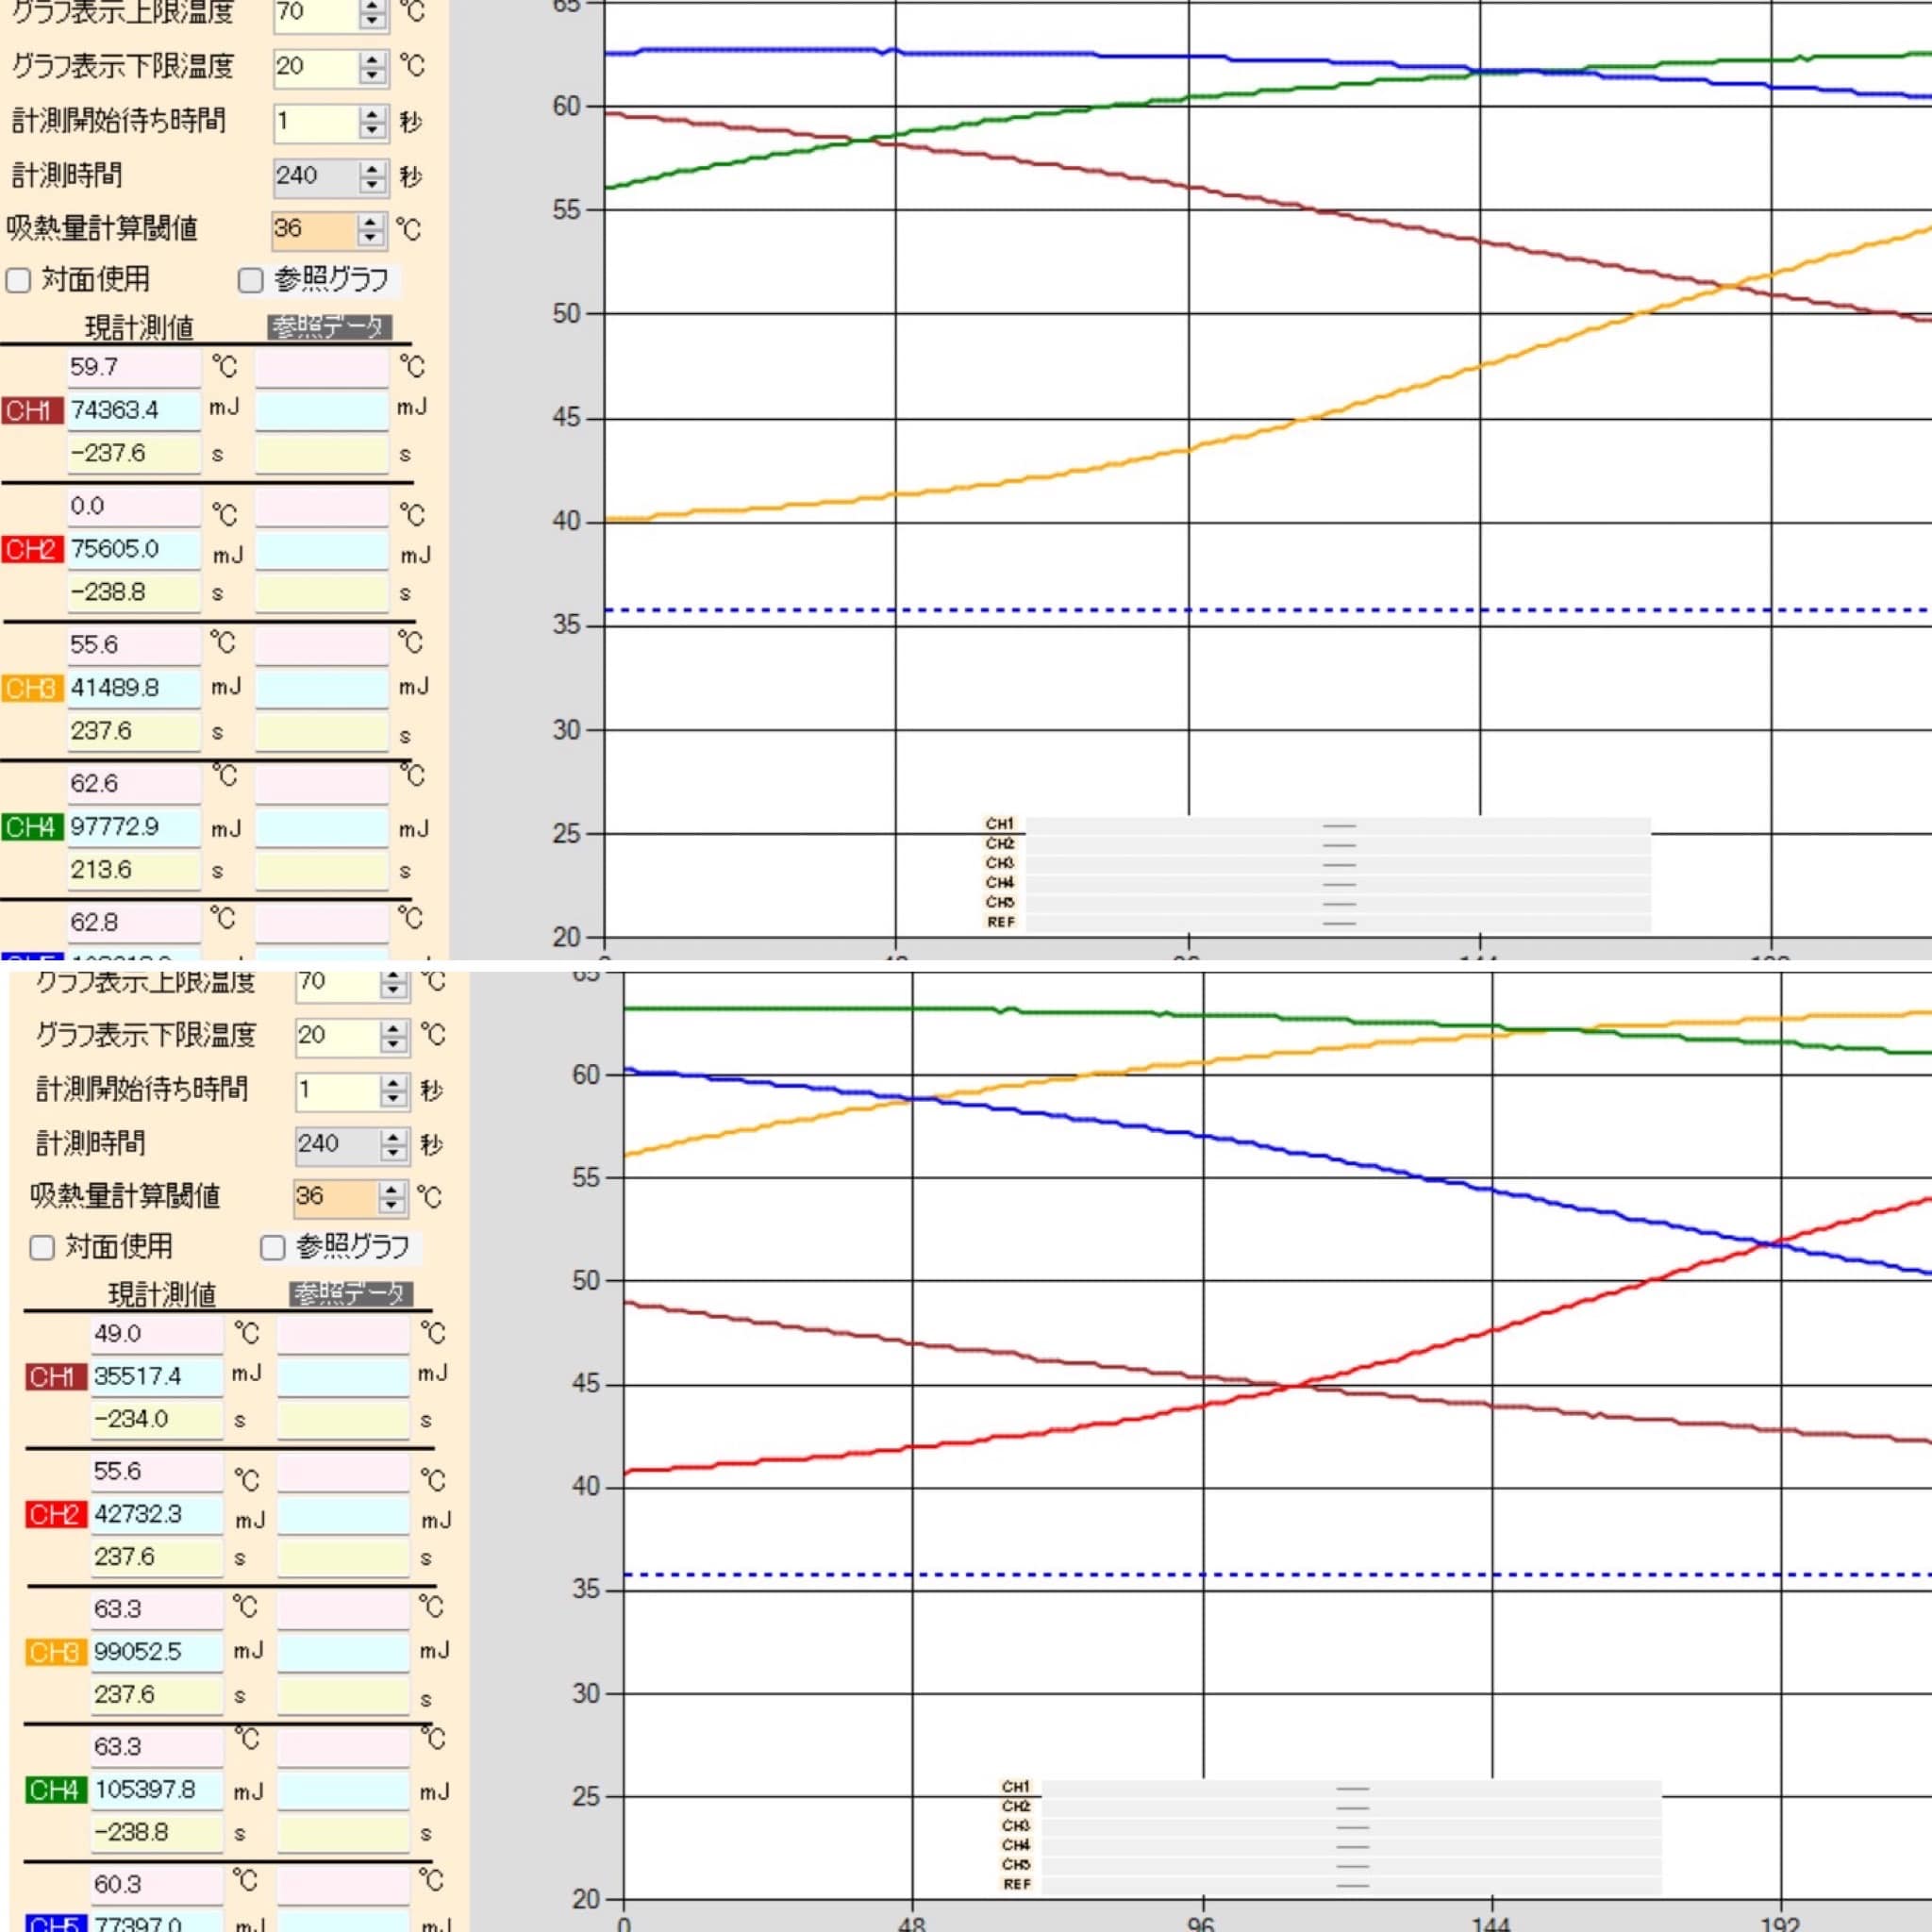Increase measurement start wait time, upper window

(x=372, y=114)
